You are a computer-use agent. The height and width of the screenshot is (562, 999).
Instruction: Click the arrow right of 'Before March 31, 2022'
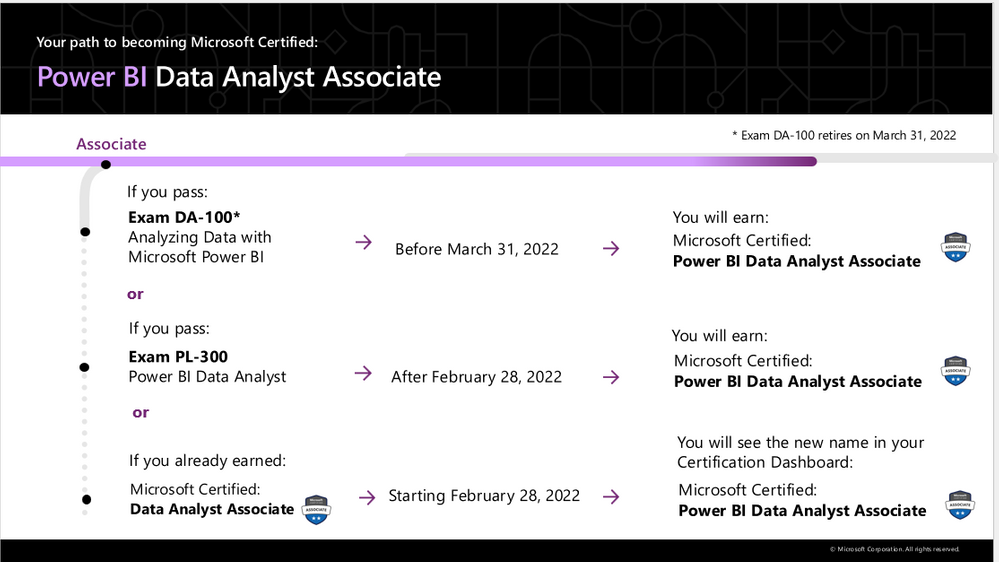coord(610,248)
